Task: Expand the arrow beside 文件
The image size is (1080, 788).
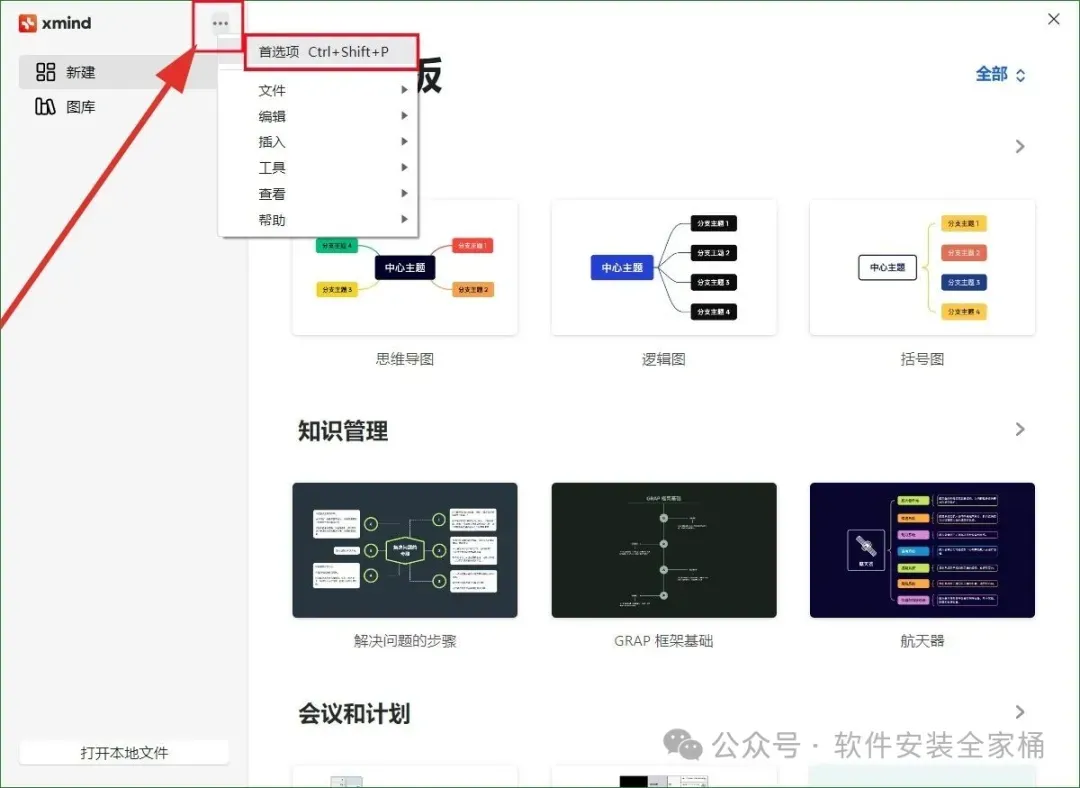Action: point(404,90)
